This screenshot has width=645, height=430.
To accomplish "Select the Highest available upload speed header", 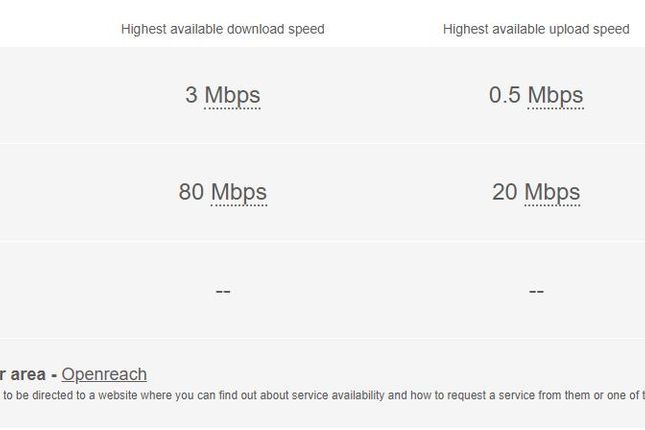I will click(536, 29).
